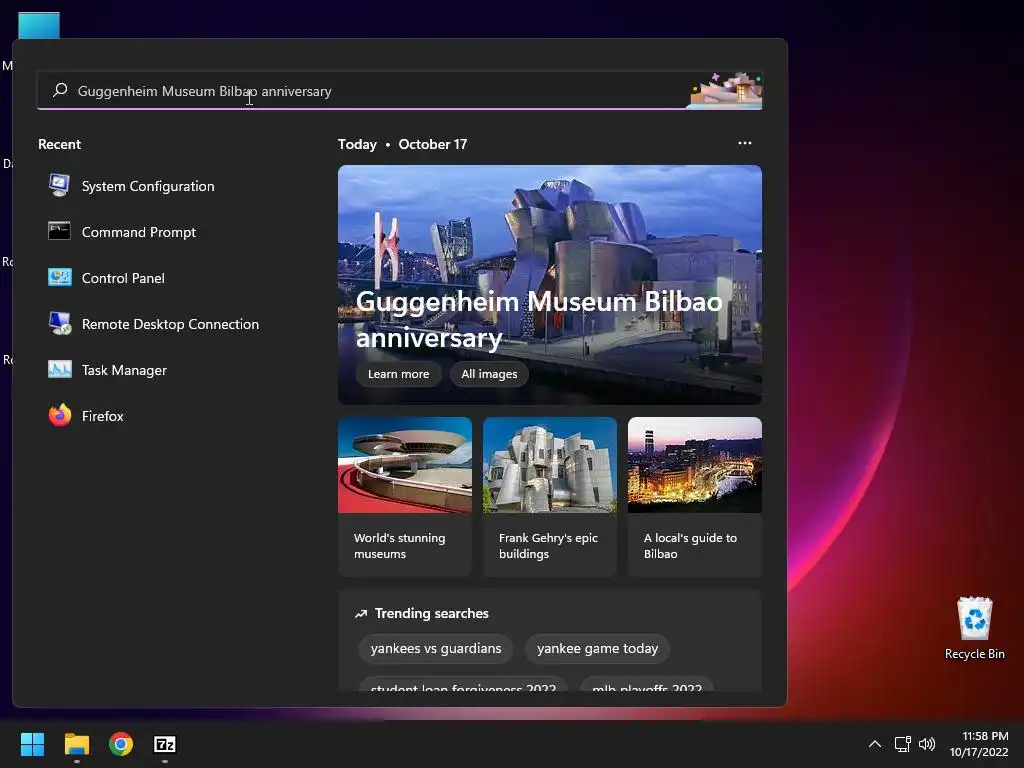Viewport: 1024px width, 768px height.
Task: Click the Firefox icon in Recent list
Action: (x=59, y=415)
